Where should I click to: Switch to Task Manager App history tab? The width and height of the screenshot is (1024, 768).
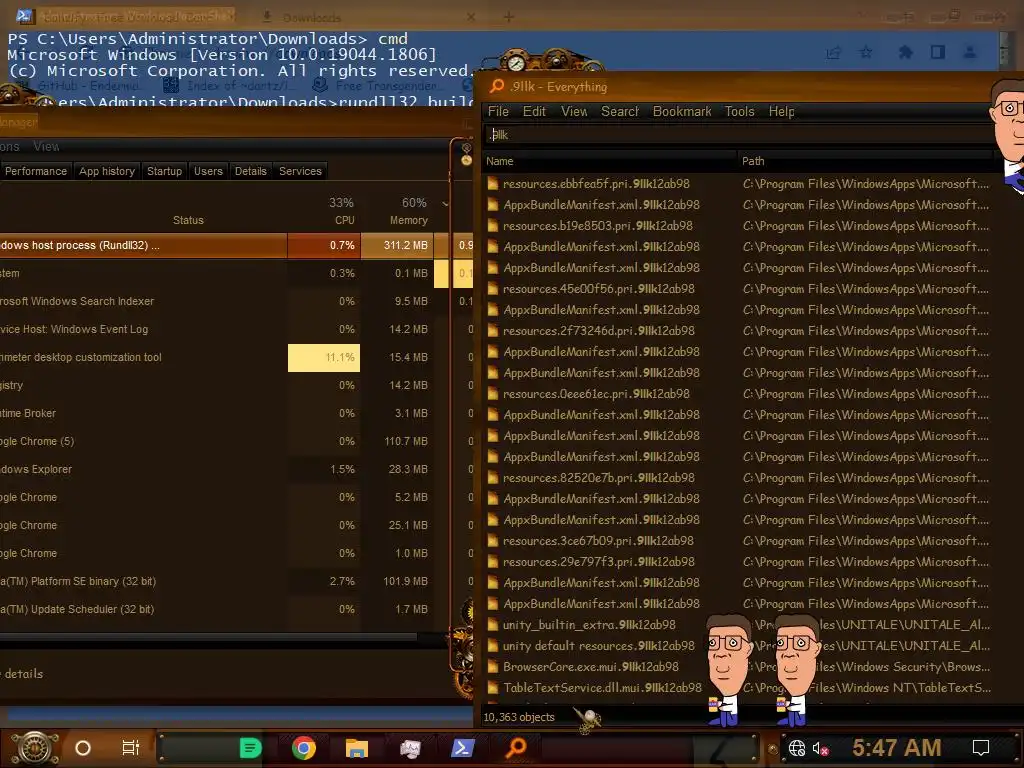click(x=107, y=171)
